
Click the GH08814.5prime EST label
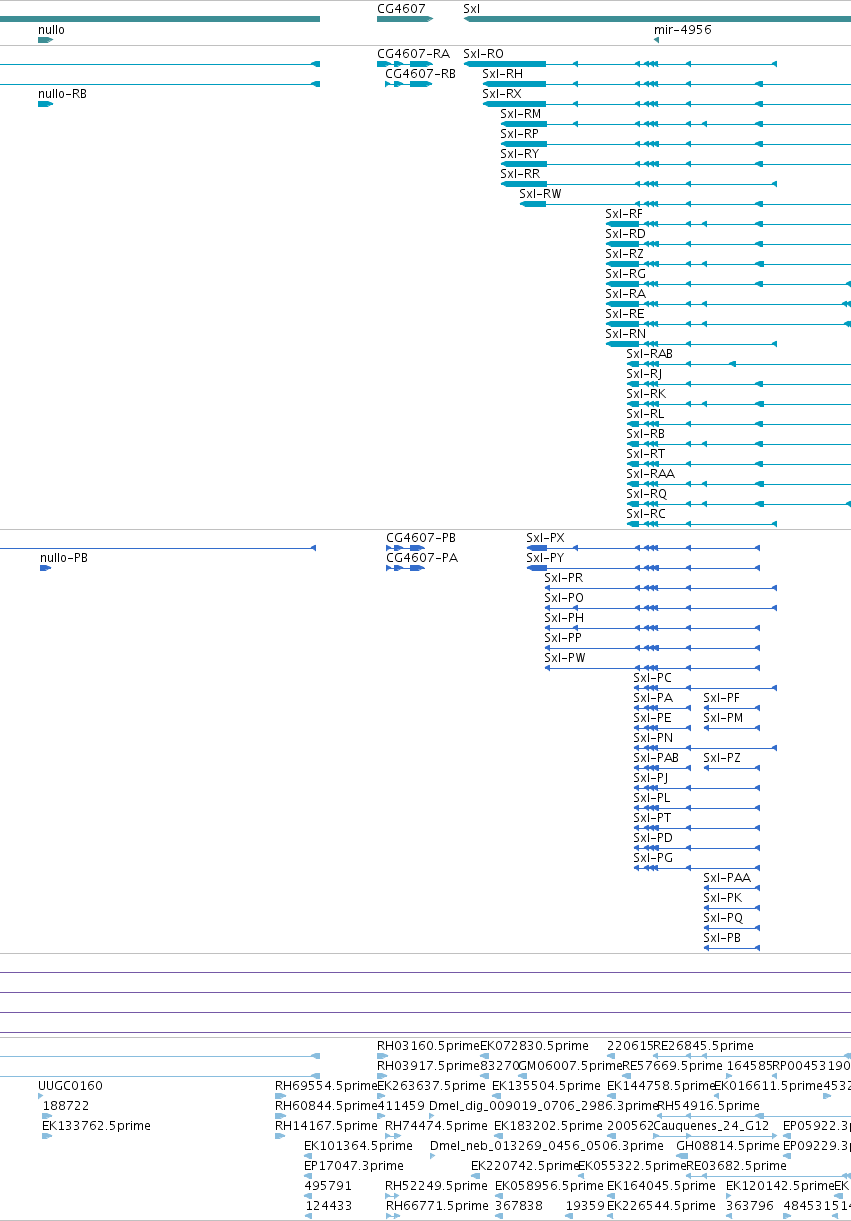pyautogui.click(x=728, y=1145)
